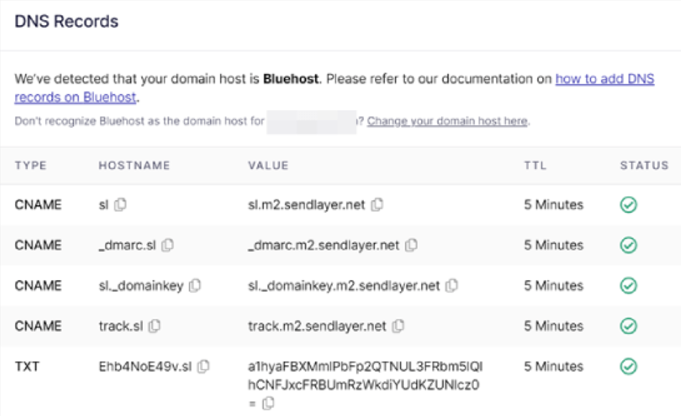681x416 pixels.
Task: Copy the Ehb4NoE49v.sl TXT hostname
Action: click(x=203, y=366)
